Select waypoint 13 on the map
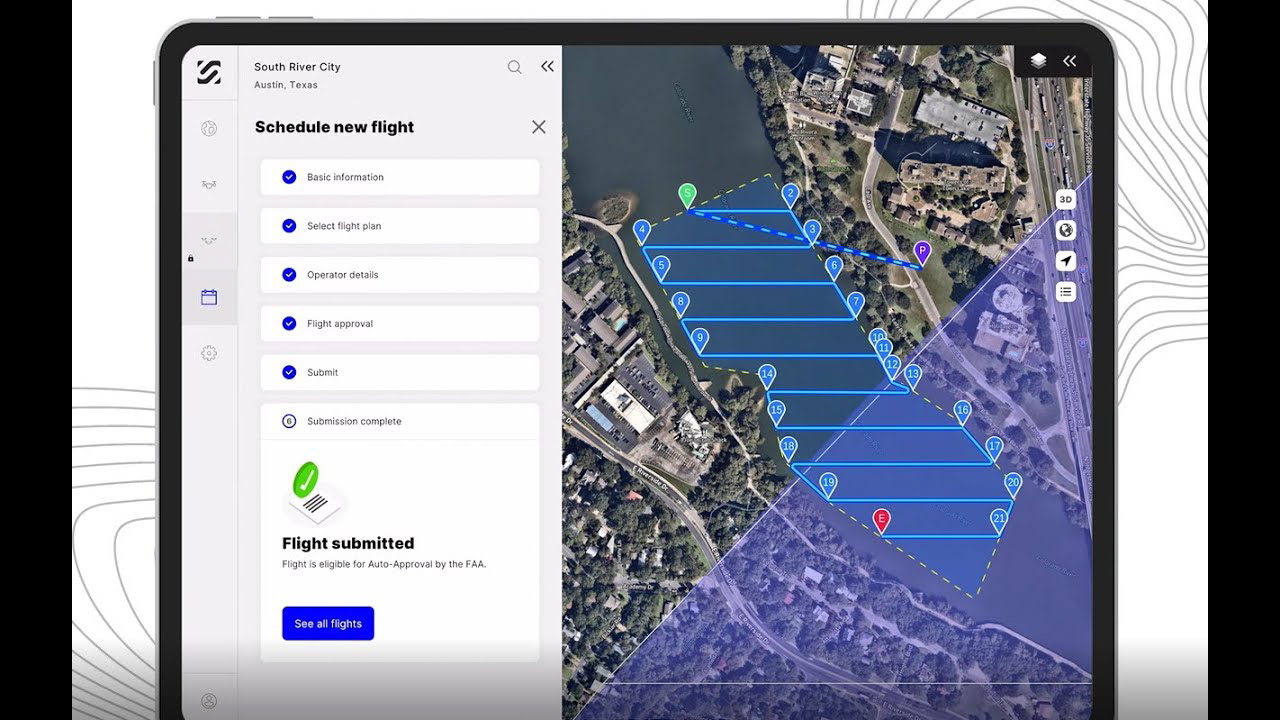The width and height of the screenshot is (1280, 720). coord(912,376)
